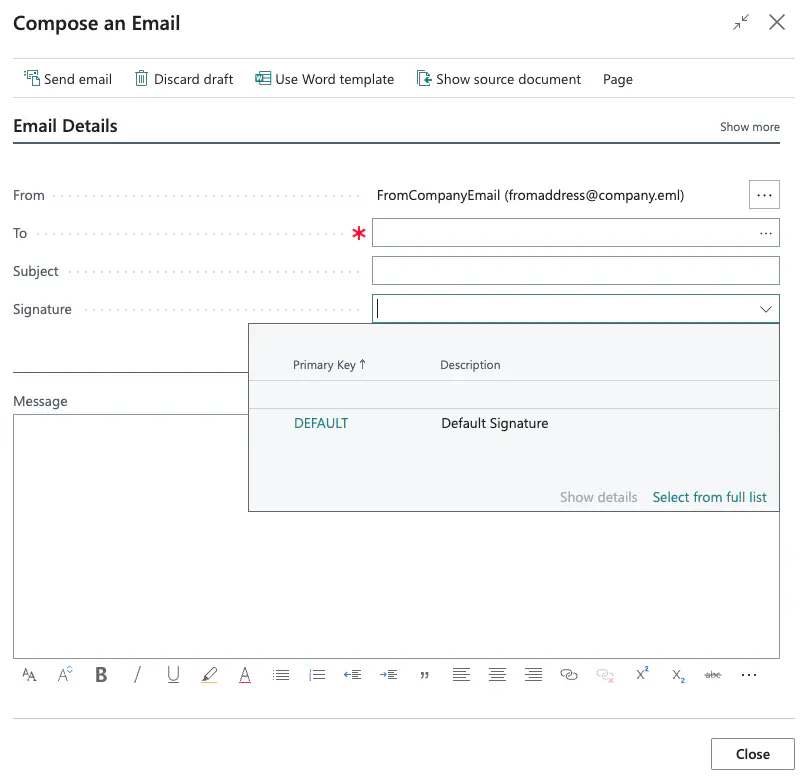
Task: Click the Send email action
Action: click(x=68, y=79)
